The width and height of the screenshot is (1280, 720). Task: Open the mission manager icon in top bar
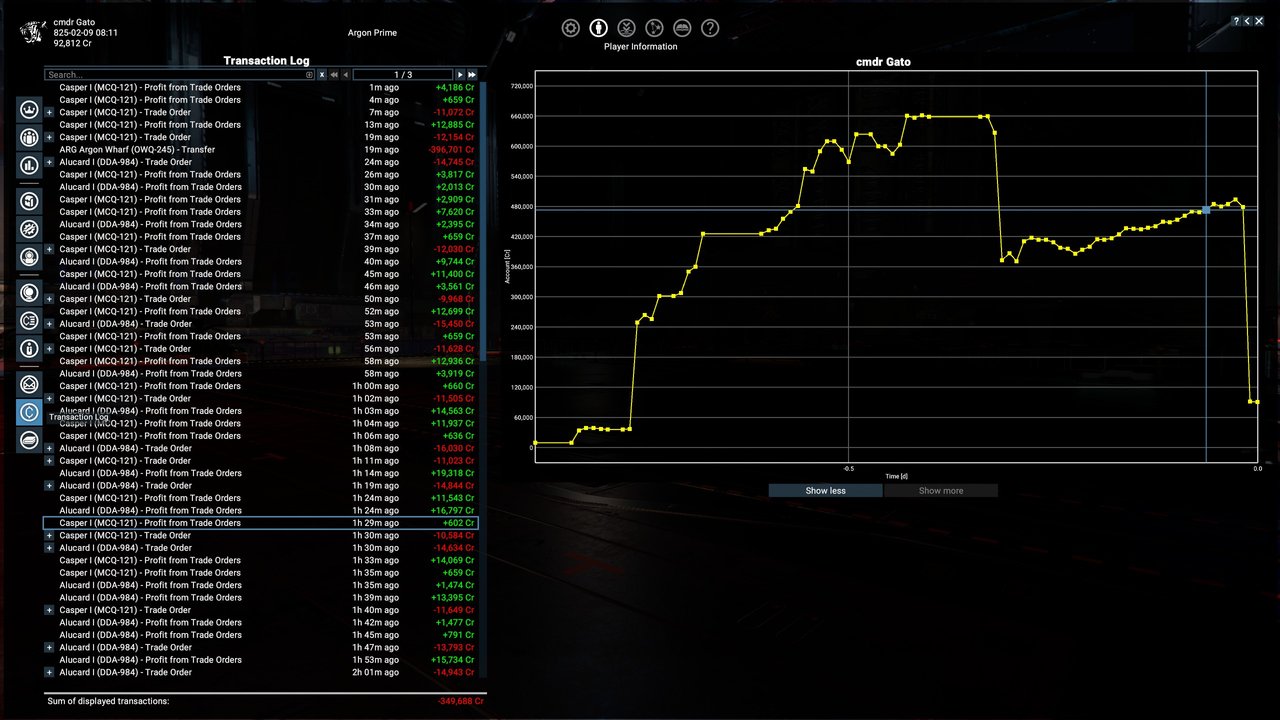[x=655, y=28]
